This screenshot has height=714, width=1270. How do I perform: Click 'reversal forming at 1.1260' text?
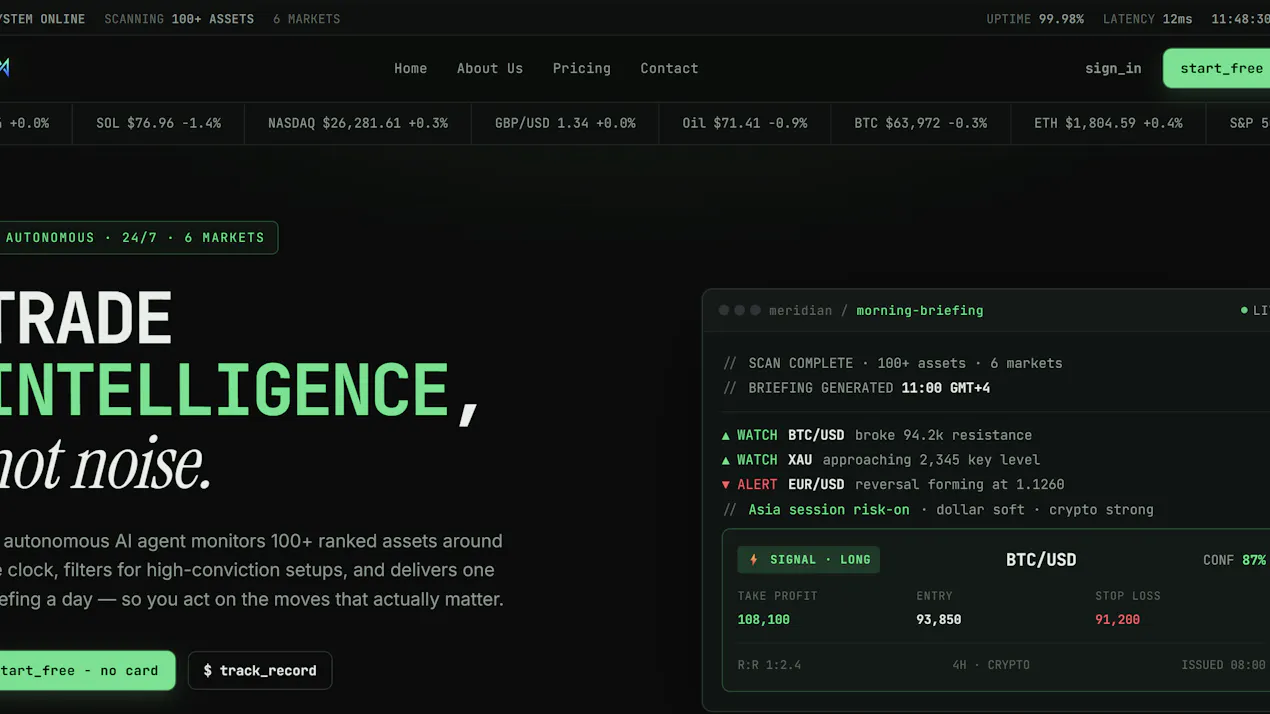pos(959,485)
